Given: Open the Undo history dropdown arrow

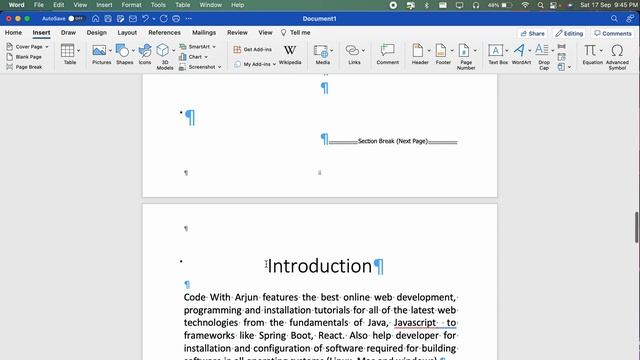Looking at the screenshot, I should pyautogui.click(x=154, y=19).
